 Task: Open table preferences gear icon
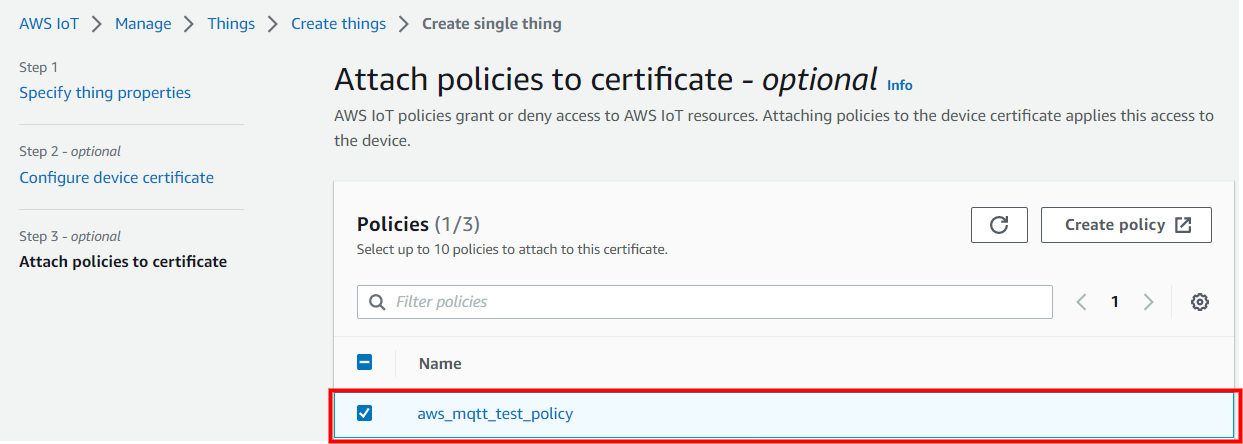1200,302
